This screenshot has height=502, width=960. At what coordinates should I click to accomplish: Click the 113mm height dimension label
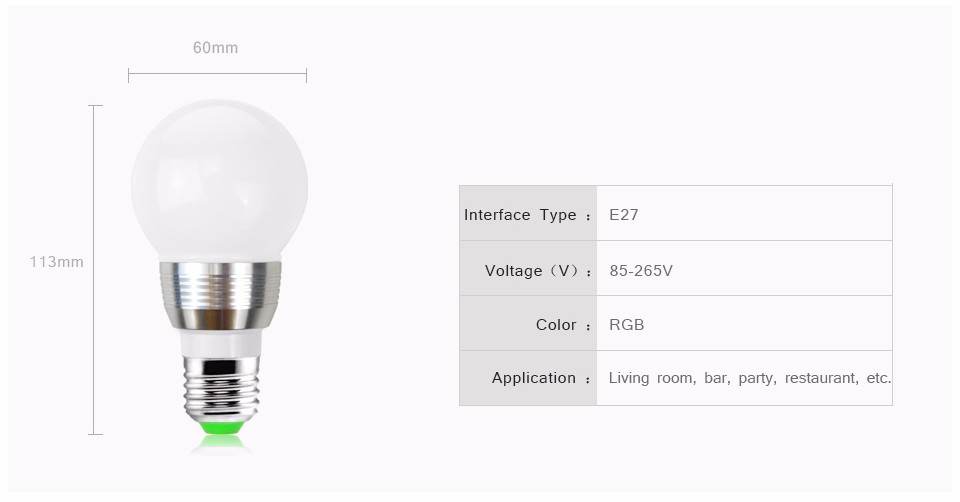[56, 262]
